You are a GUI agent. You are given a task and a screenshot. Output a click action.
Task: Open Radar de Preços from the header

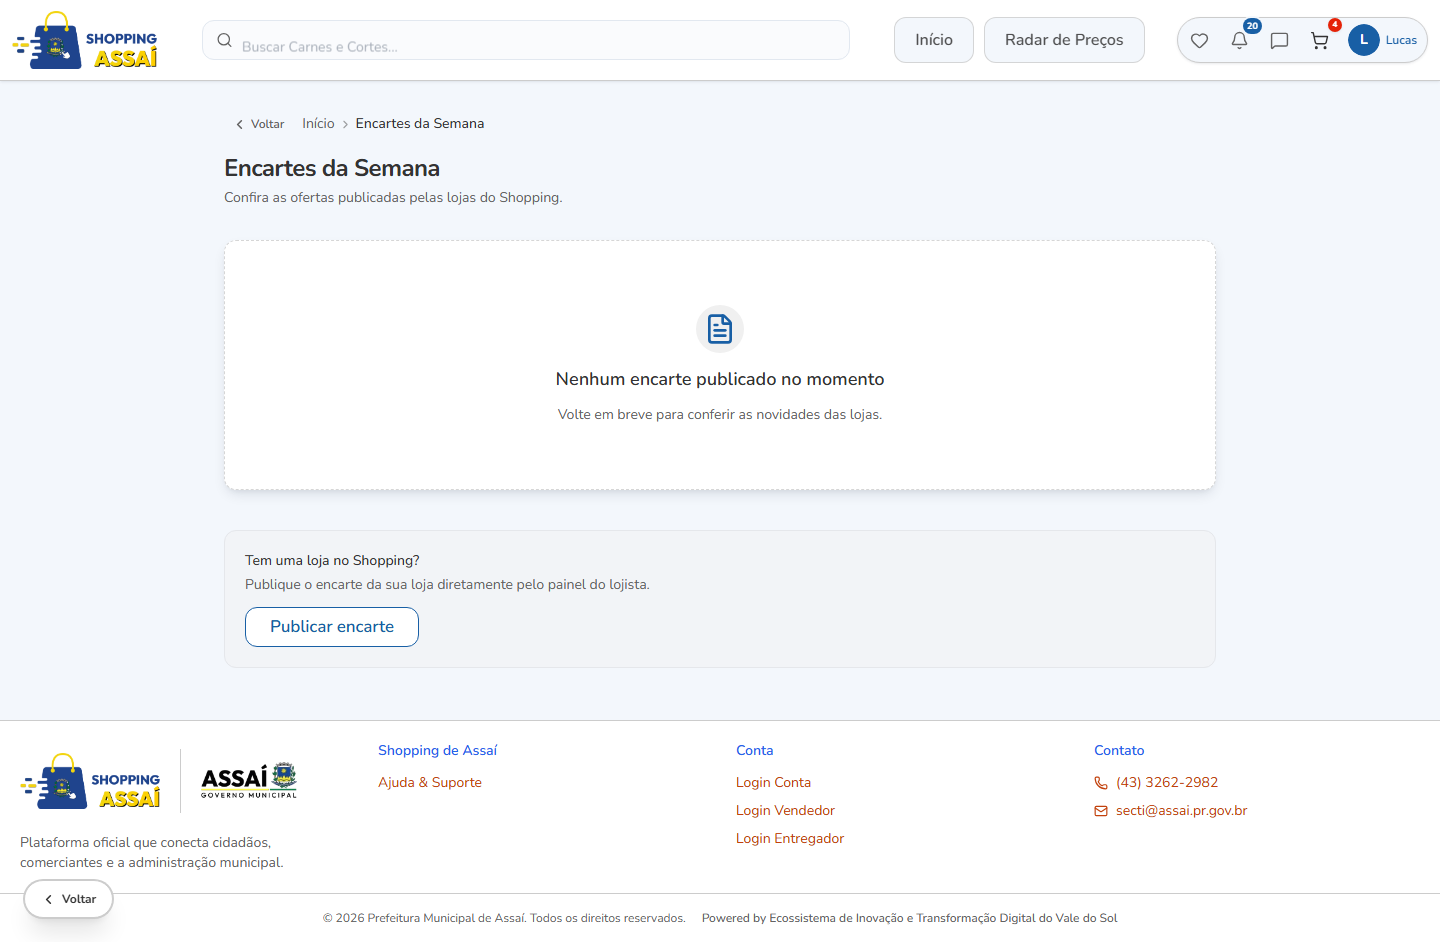[x=1064, y=40]
